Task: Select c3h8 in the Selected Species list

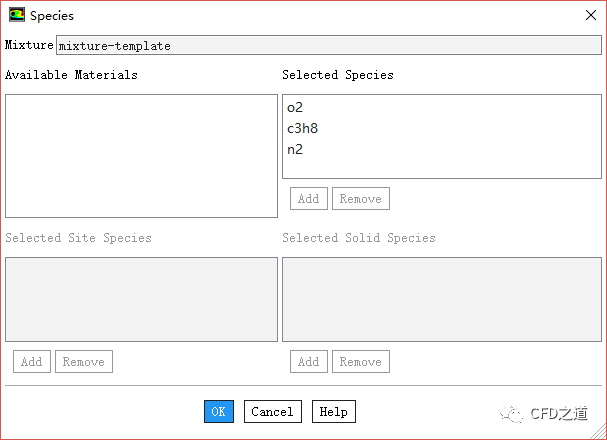Action: 302,129
